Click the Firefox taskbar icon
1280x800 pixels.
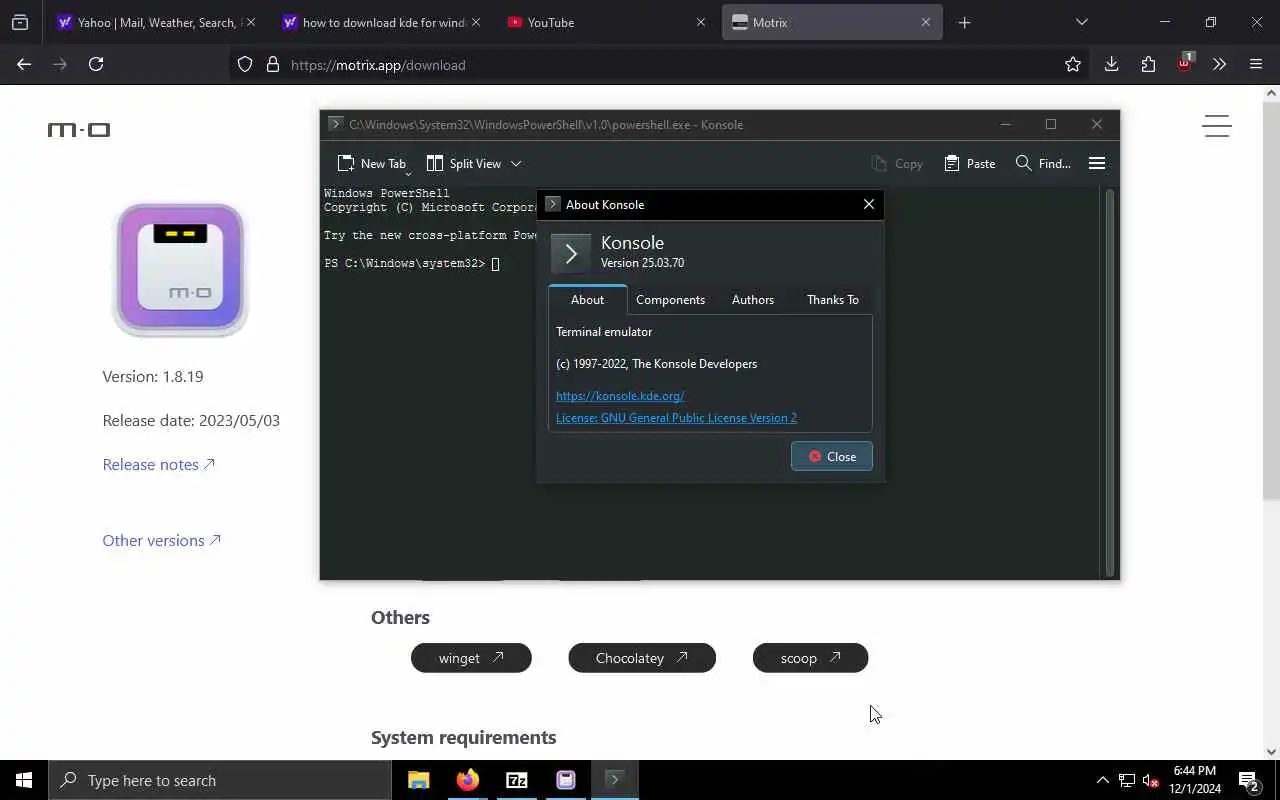pos(467,780)
